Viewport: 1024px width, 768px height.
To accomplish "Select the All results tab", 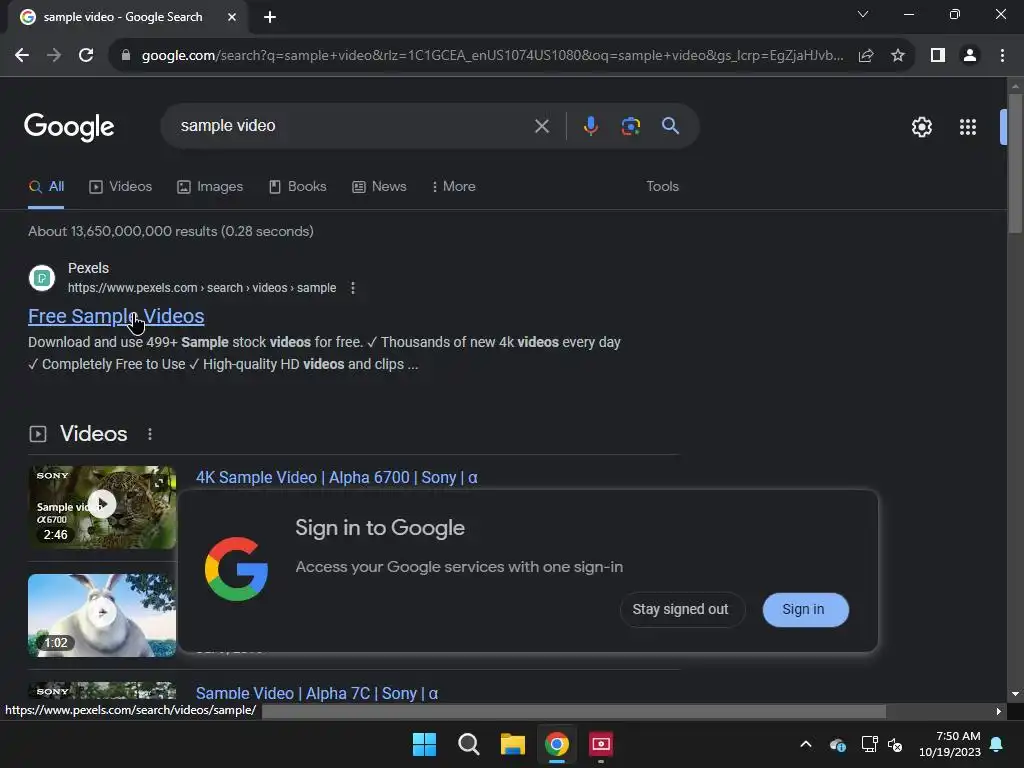I will [46, 187].
